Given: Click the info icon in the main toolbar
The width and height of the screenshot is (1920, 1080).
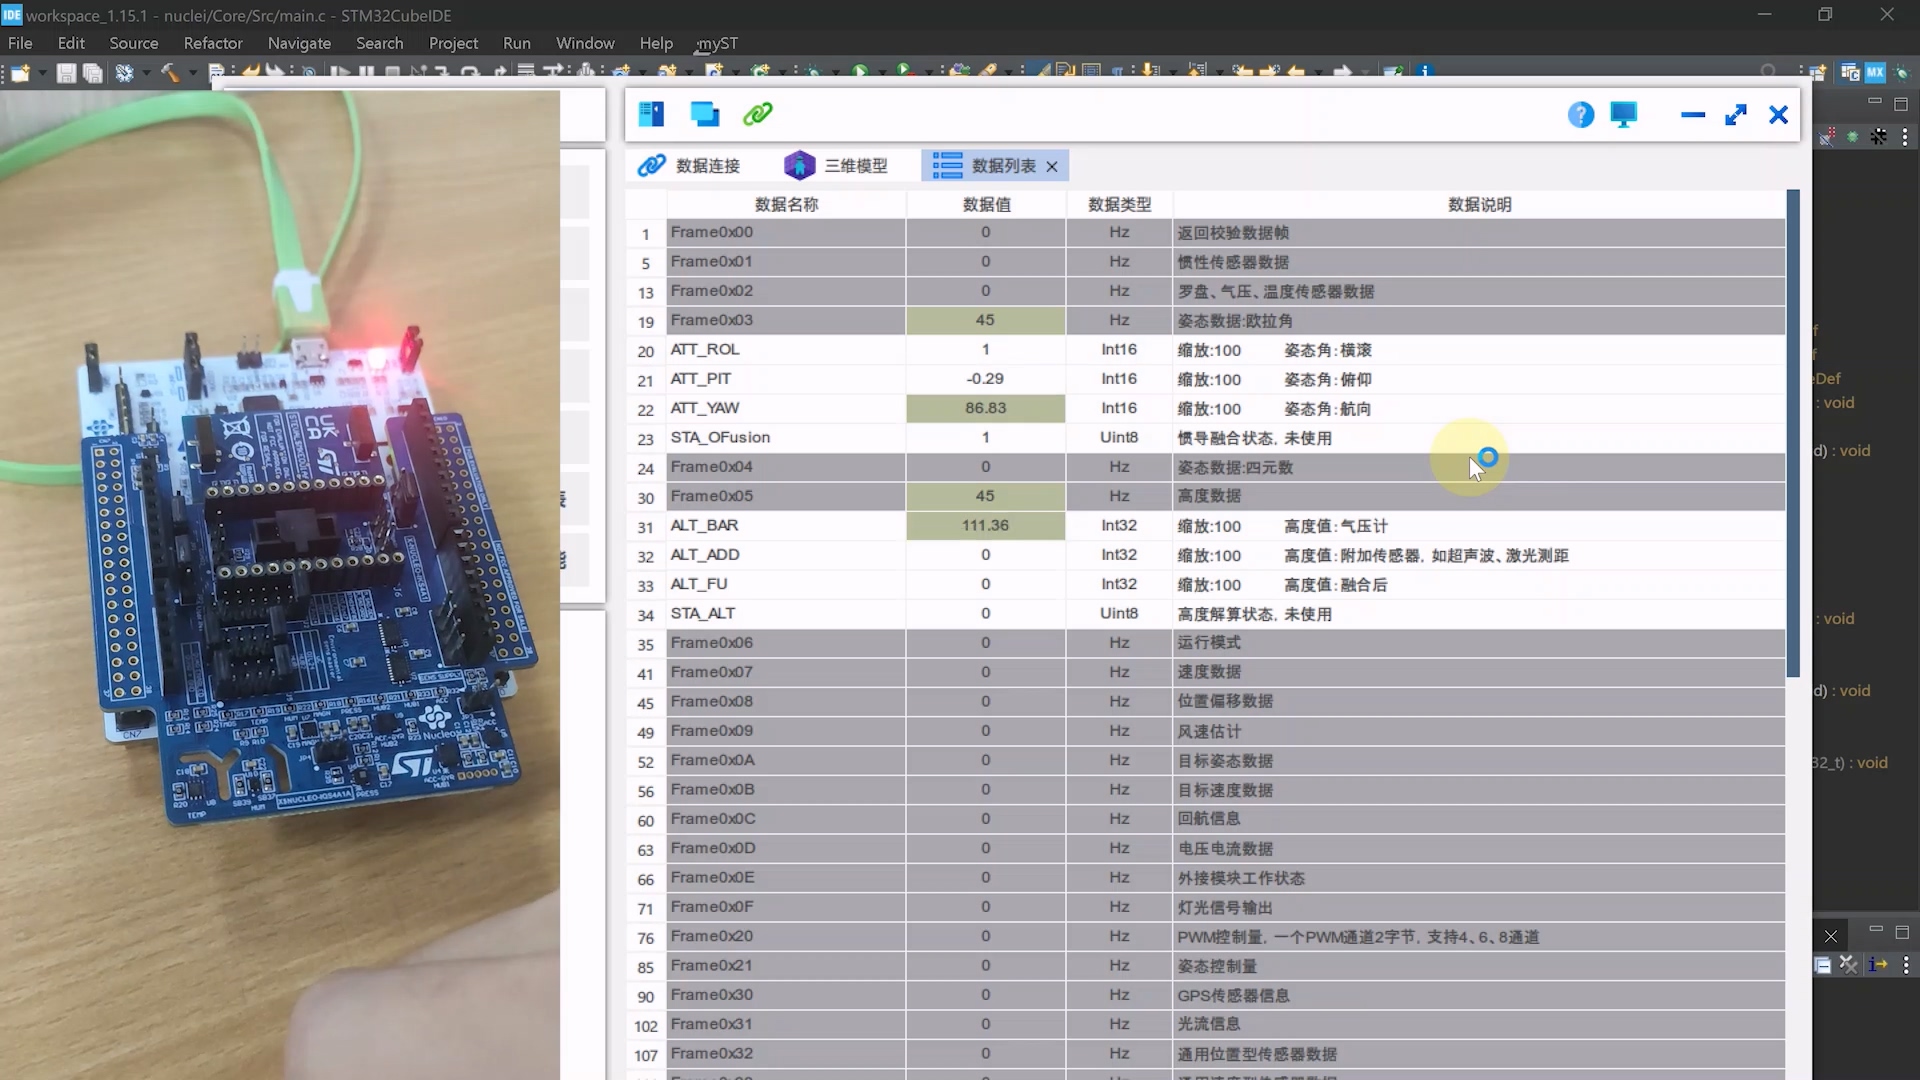Looking at the screenshot, I should click(x=1427, y=71).
